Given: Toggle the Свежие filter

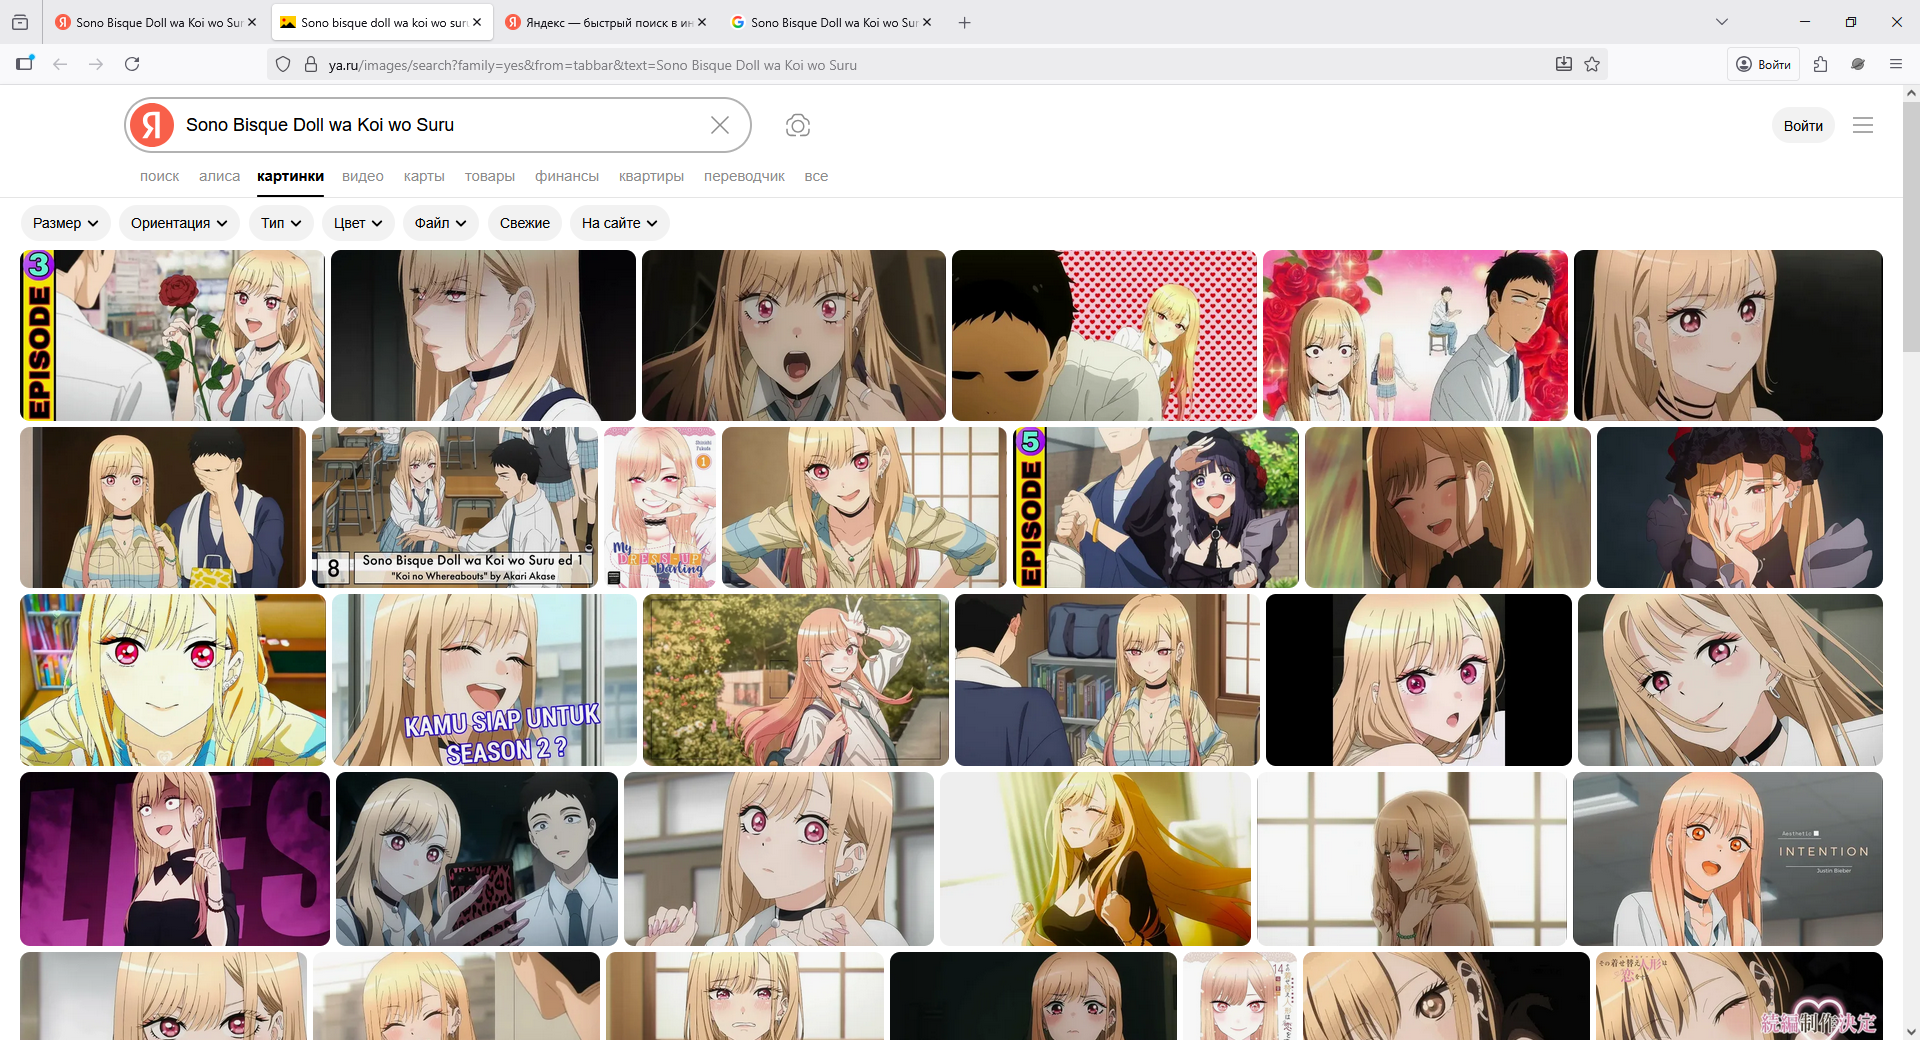Looking at the screenshot, I should [524, 223].
